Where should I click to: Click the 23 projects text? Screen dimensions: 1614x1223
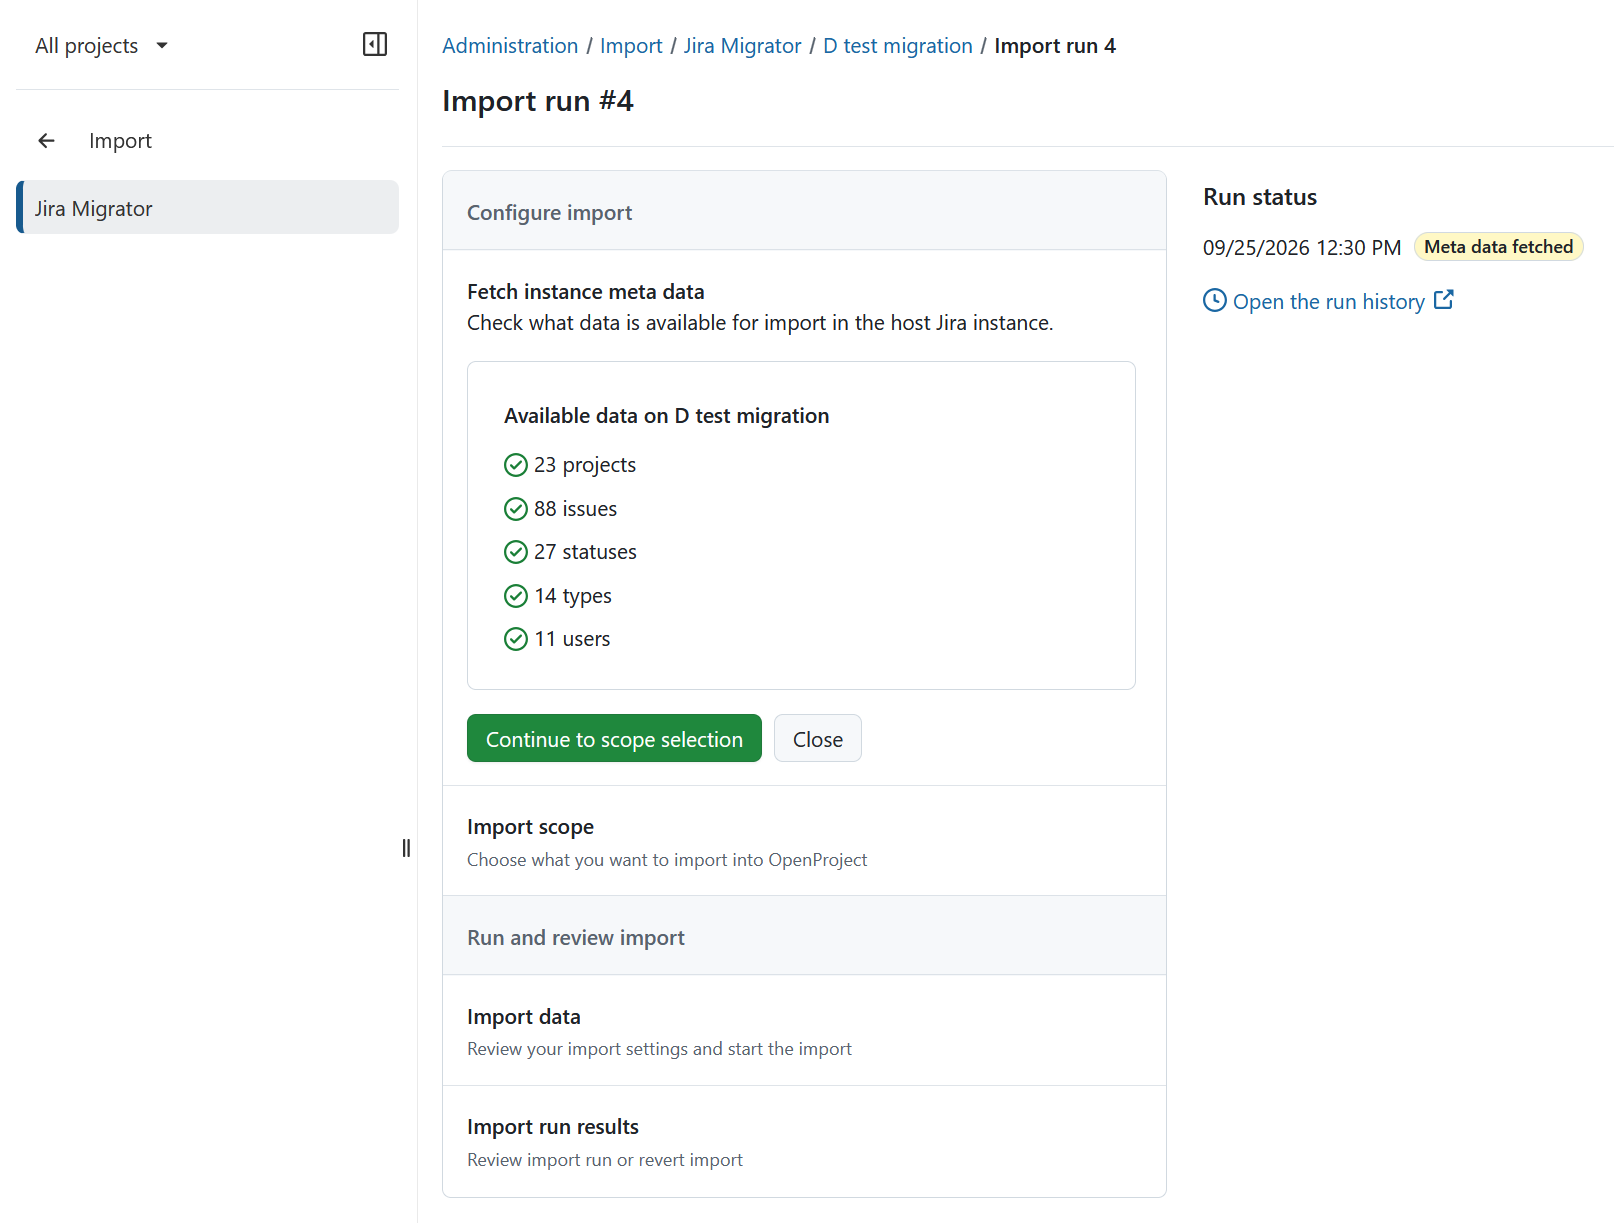pos(585,465)
